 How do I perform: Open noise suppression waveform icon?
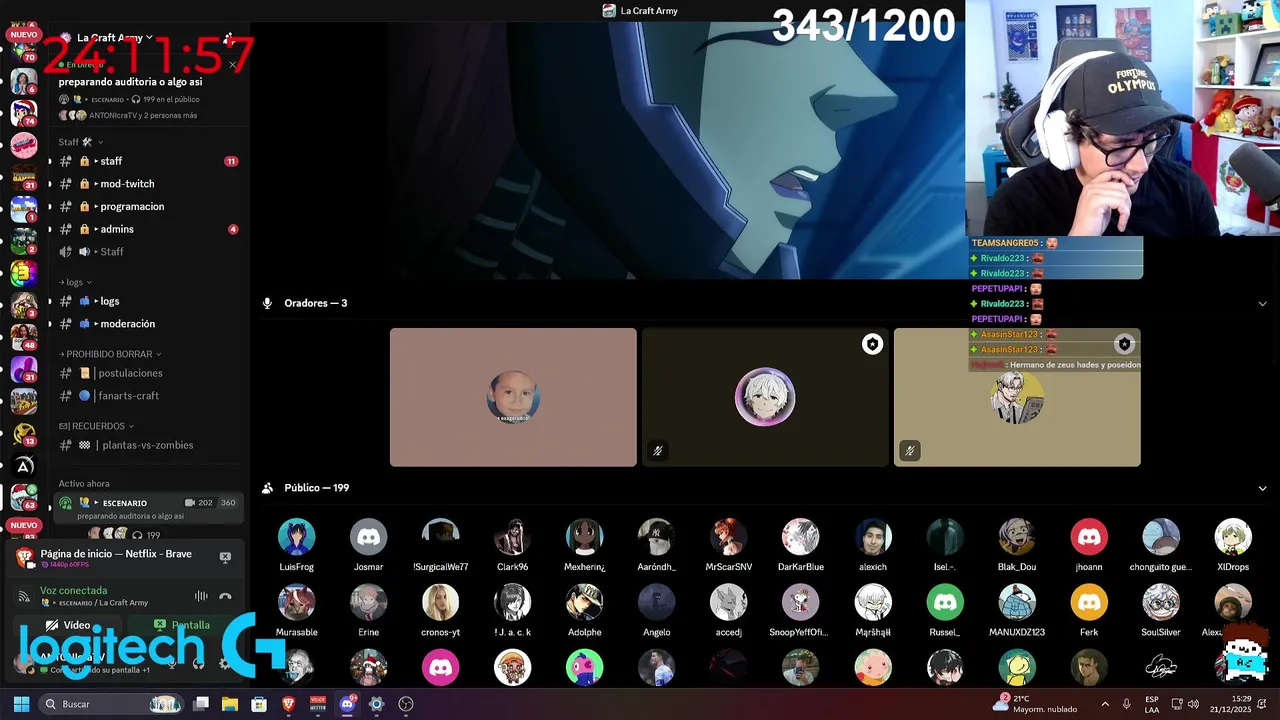tap(201, 596)
